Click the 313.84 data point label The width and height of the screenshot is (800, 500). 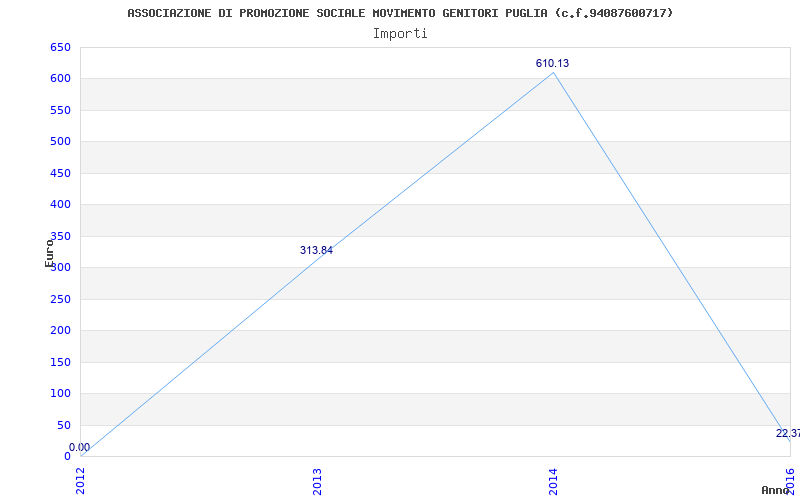point(316,250)
